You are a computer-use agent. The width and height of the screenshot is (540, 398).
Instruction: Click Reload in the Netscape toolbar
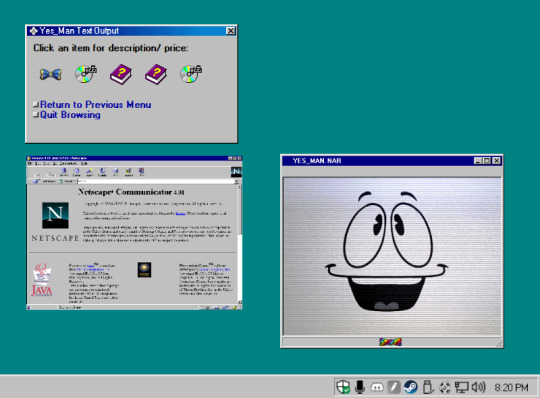coord(64,172)
